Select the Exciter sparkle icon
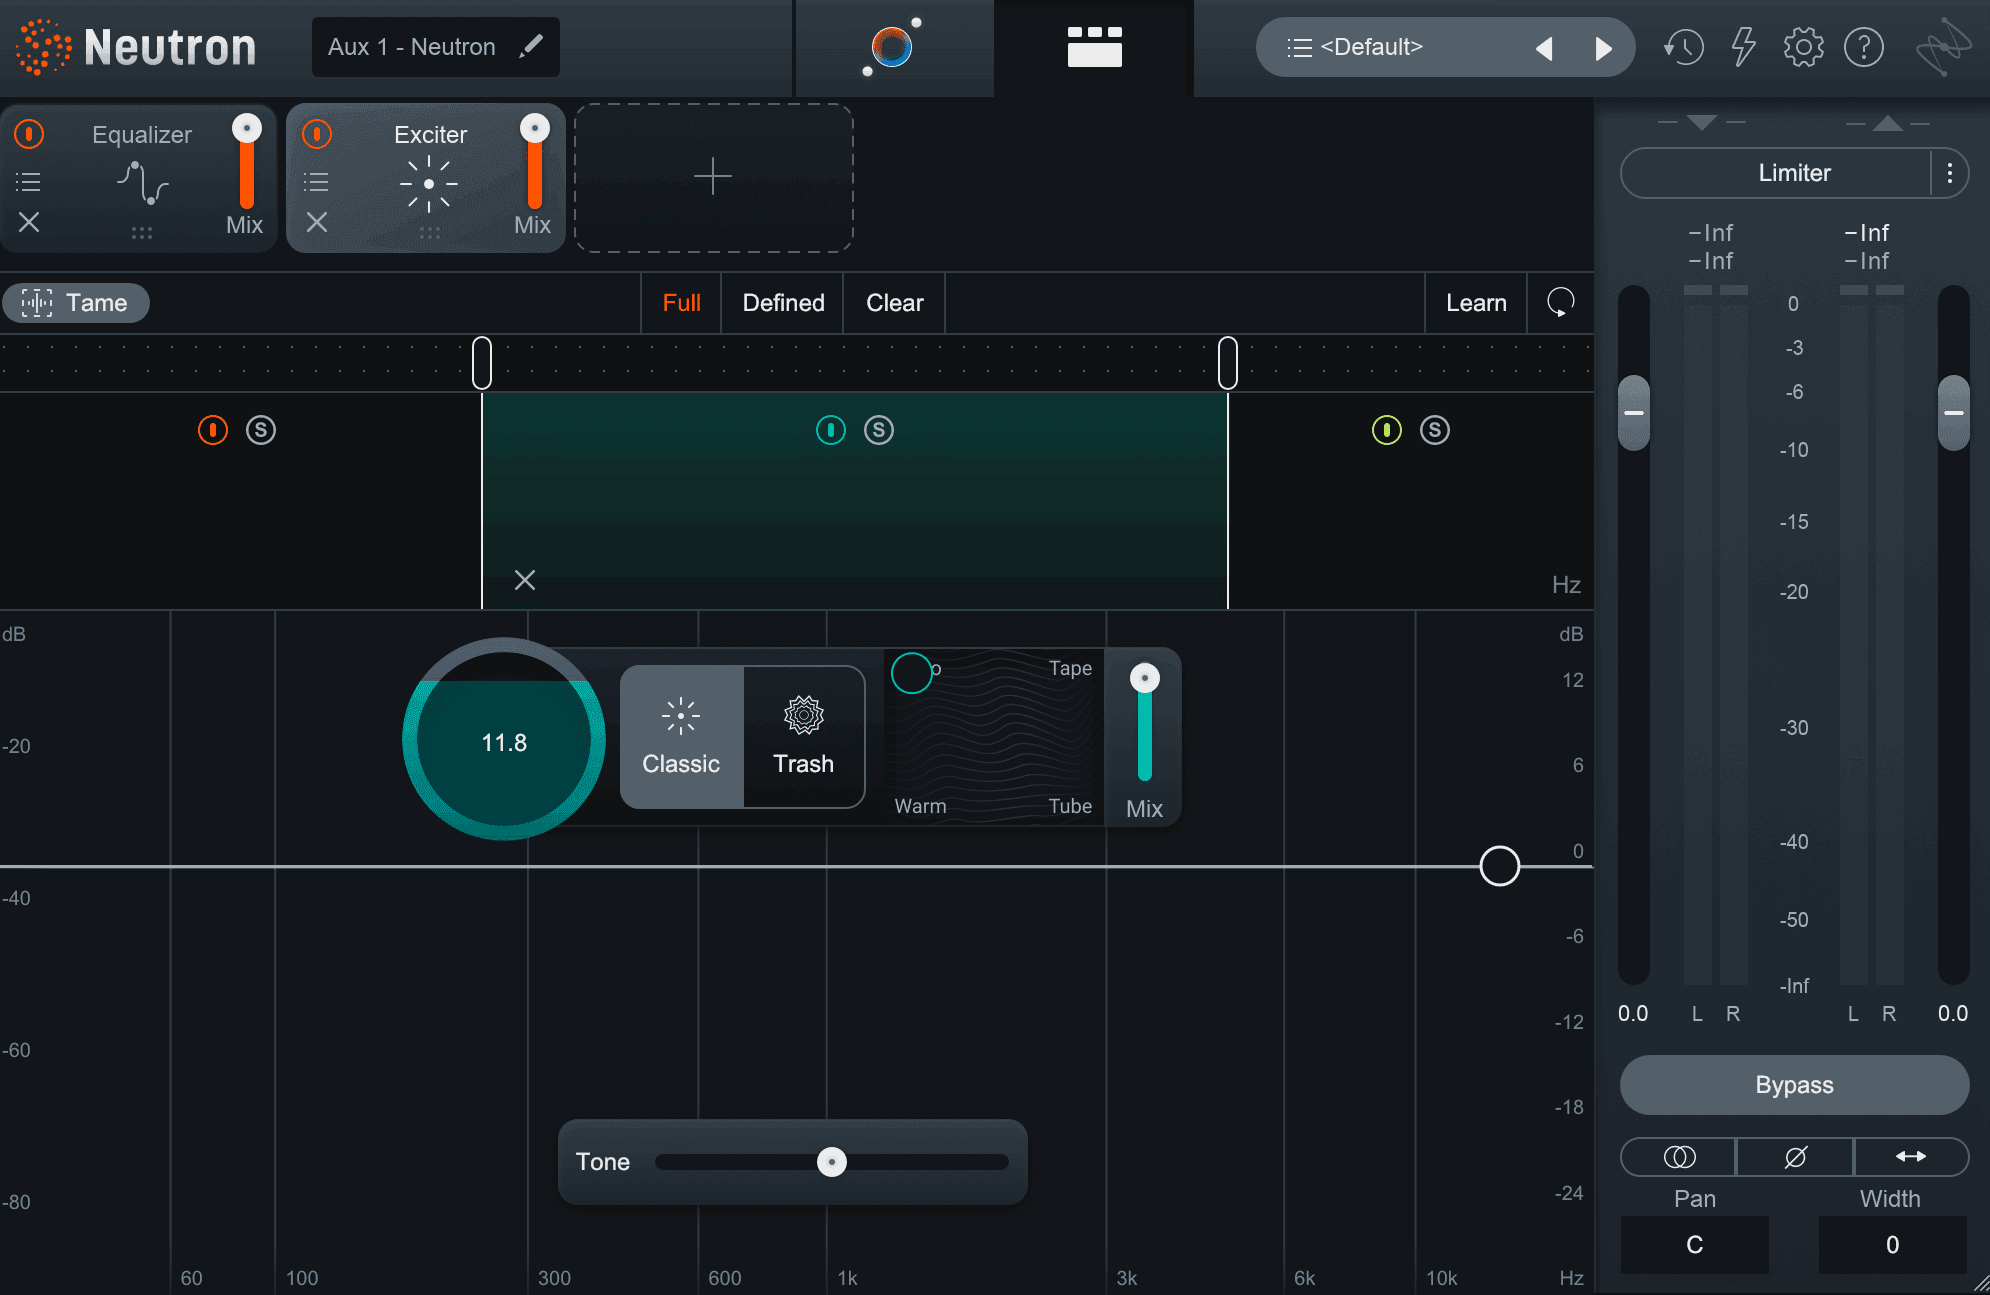 (429, 184)
